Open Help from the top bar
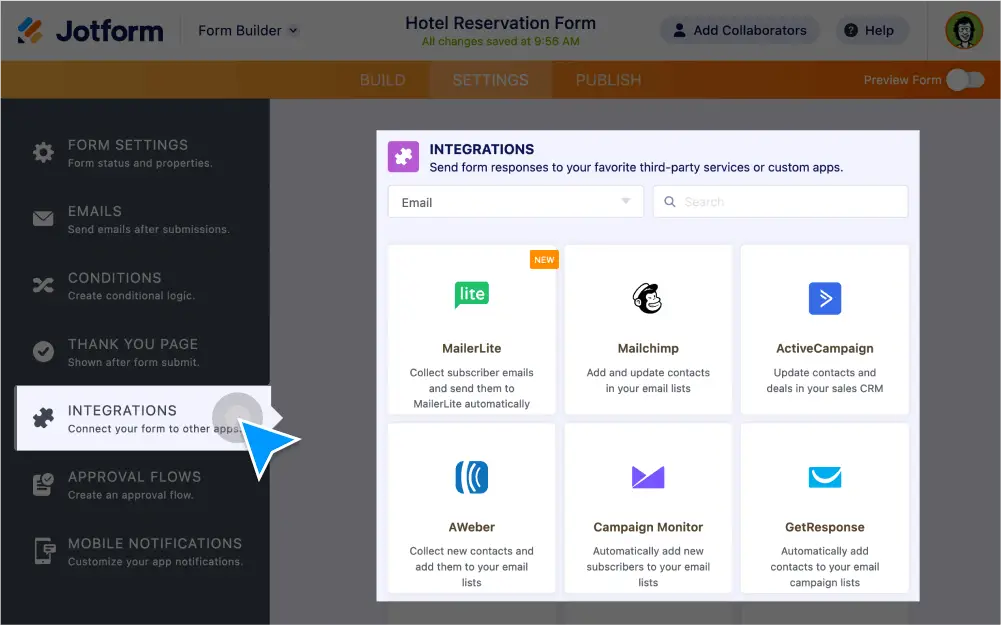Viewport: 1001px width, 625px height. (x=870, y=30)
